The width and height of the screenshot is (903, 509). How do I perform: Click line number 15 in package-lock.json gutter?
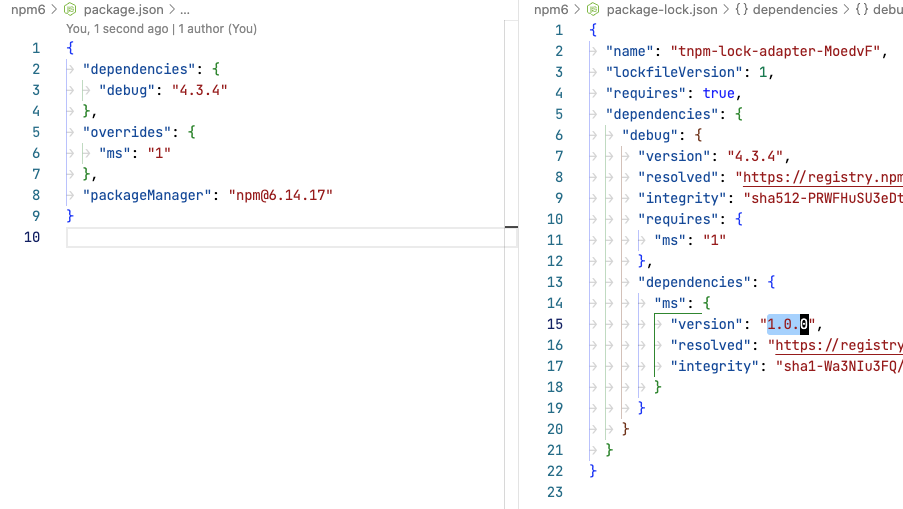pyautogui.click(x=555, y=324)
